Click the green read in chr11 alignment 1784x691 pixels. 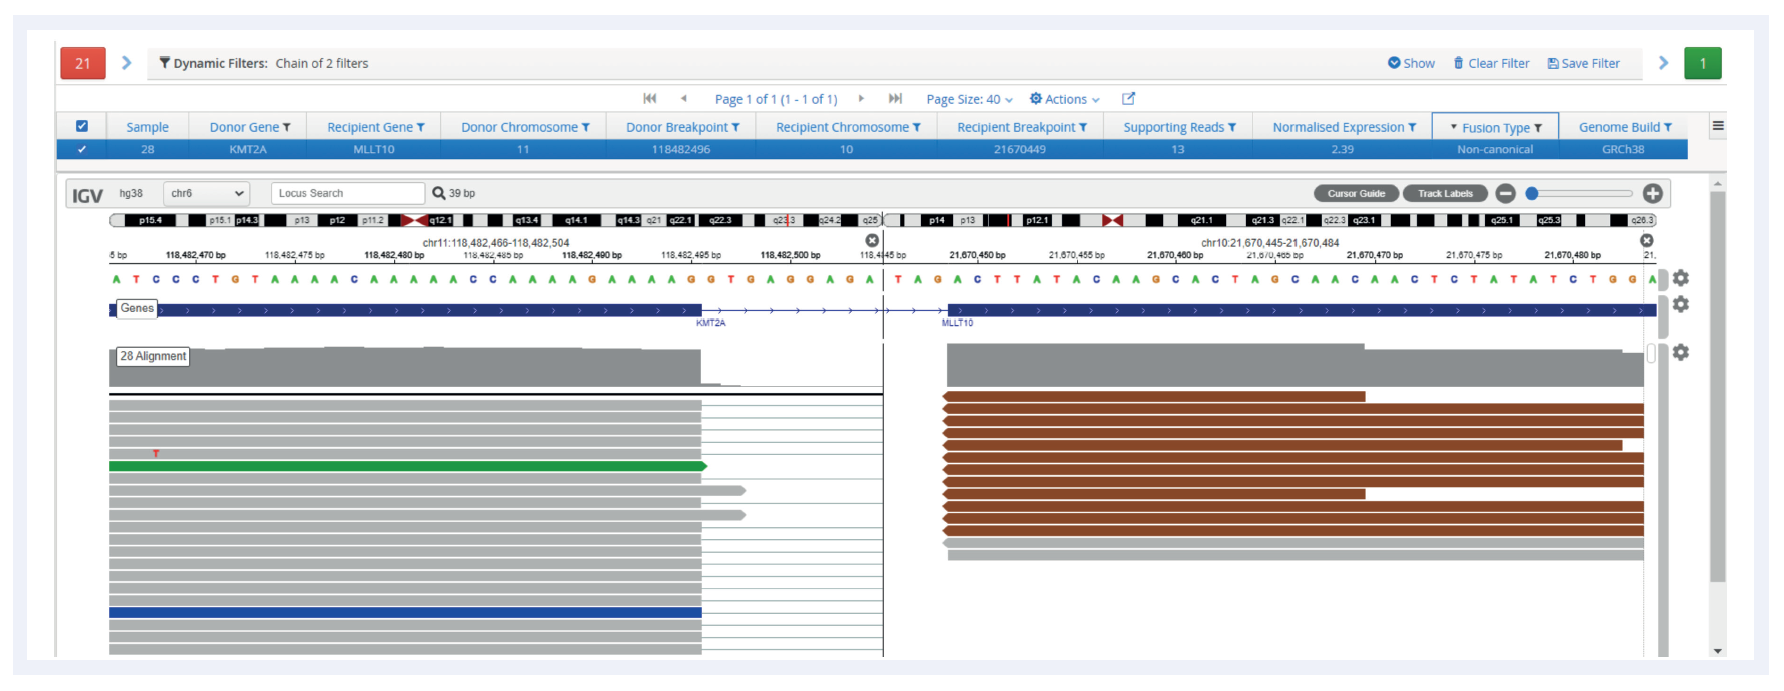coord(407,466)
